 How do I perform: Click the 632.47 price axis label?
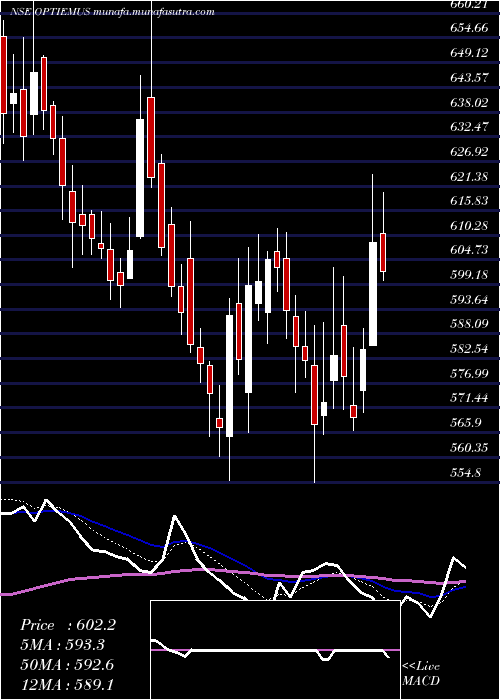[469, 127]
